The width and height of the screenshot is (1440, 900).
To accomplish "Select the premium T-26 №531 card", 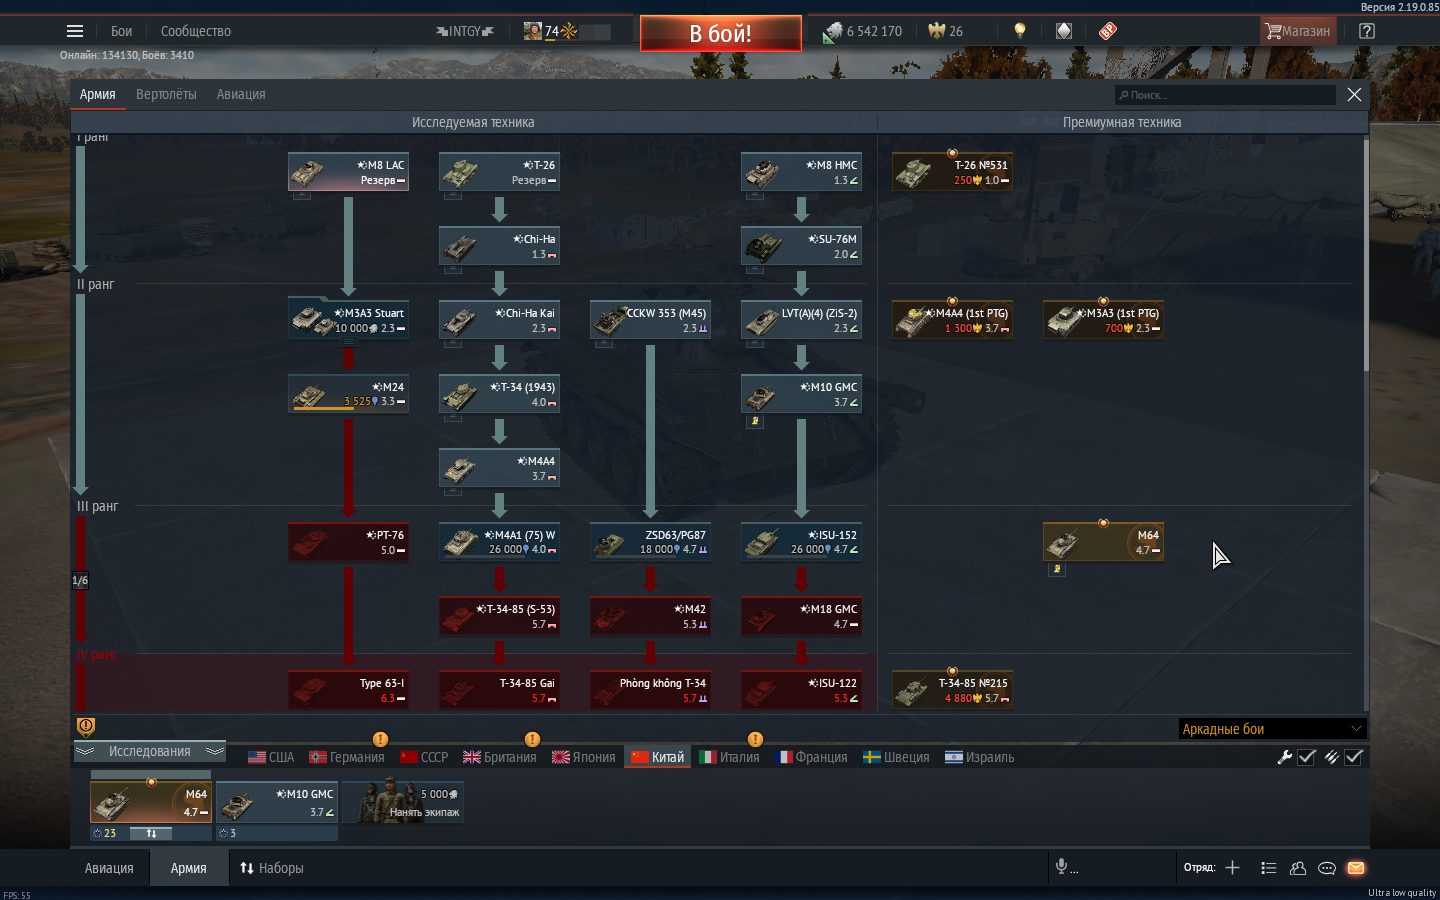I will click(952, 172).
